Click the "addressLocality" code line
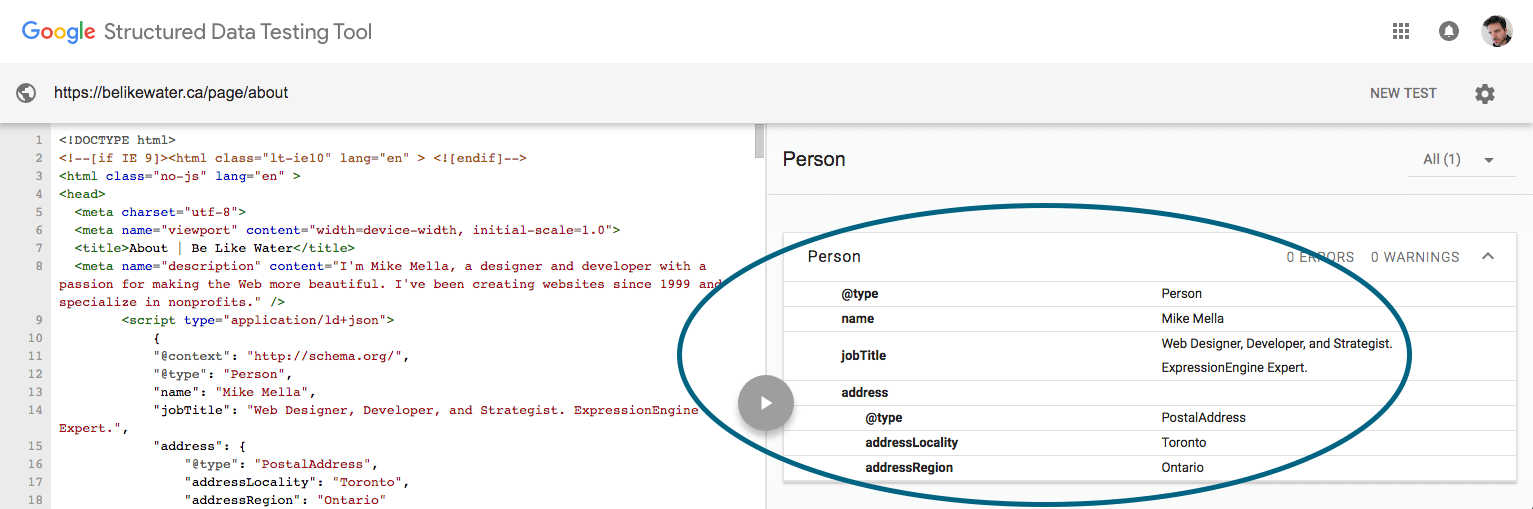 click(296, 482)
